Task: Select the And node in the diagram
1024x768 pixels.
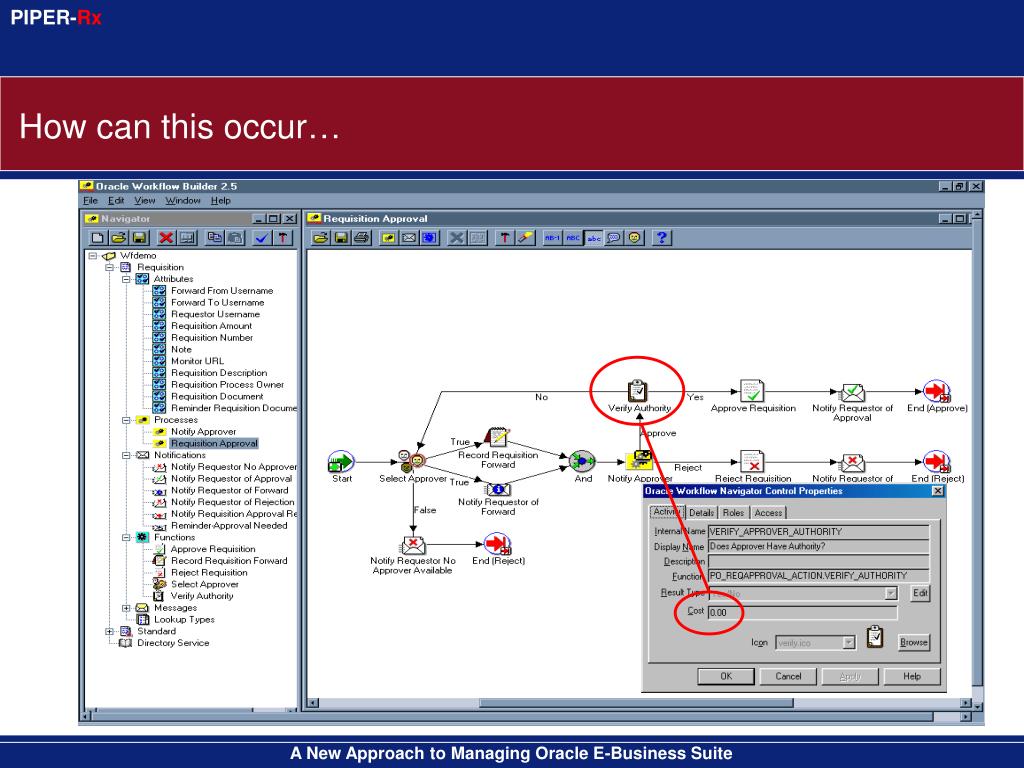Action: tap(582, 461)
